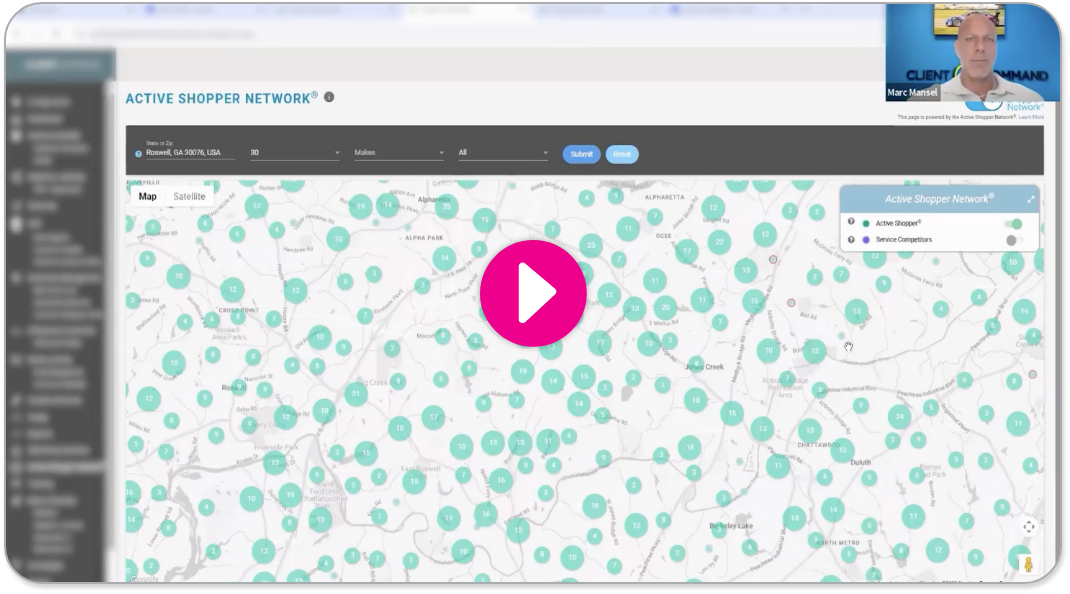Turn off the Active Shopper toggle

pyautogui.click(x=1014, y=223)
